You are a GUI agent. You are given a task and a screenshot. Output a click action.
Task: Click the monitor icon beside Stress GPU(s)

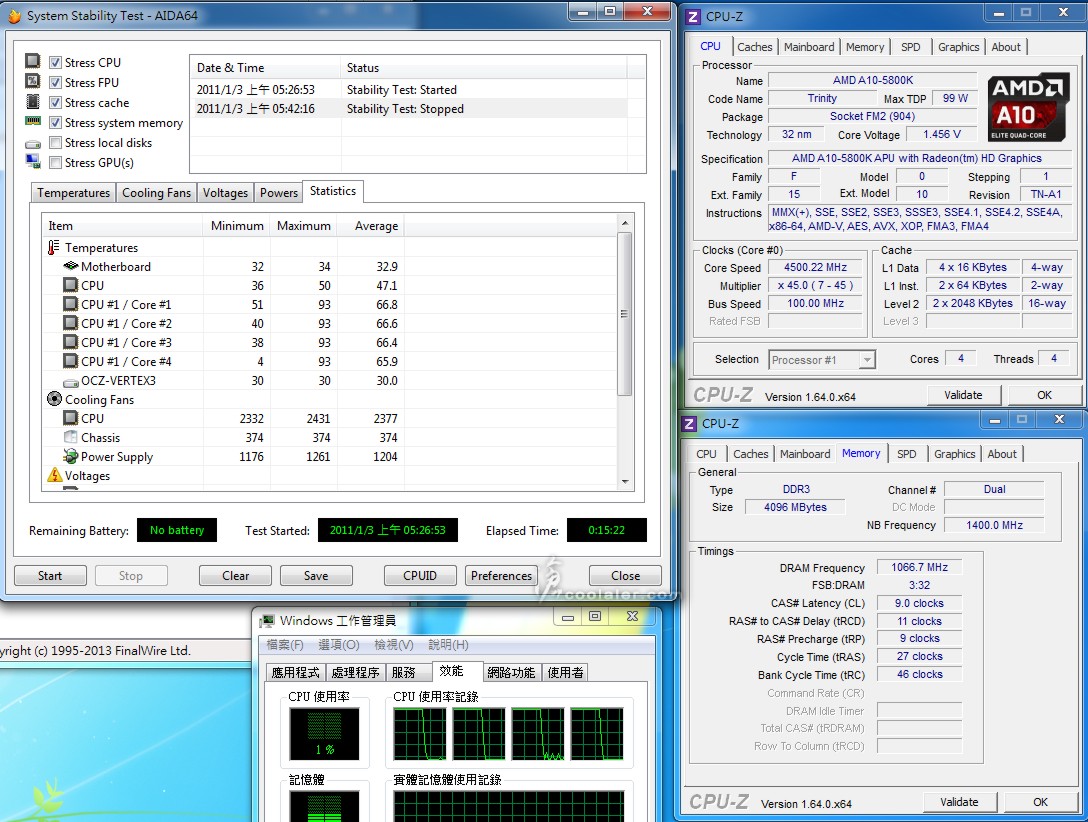[33, 161]
